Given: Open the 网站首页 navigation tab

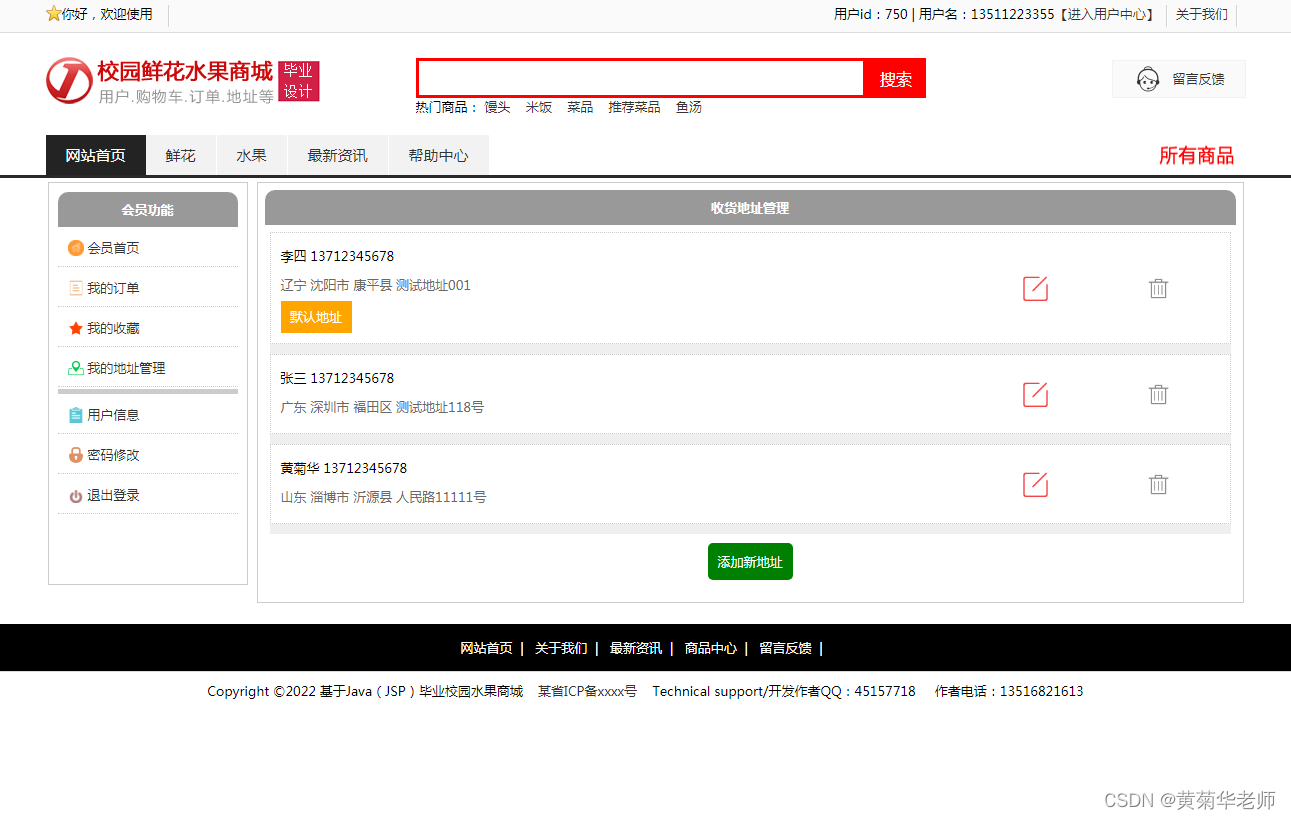Looking at the screenshot, I should coord(96,155).
